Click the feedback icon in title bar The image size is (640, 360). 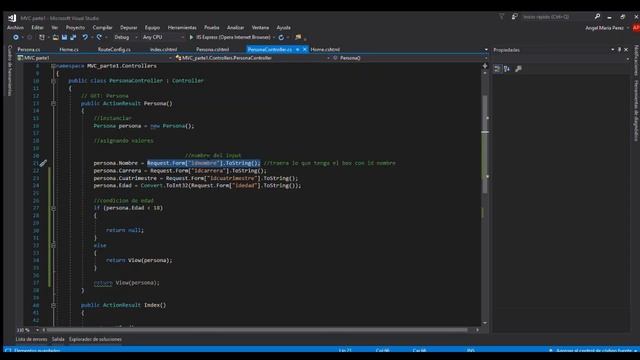[x=514, y=17]
